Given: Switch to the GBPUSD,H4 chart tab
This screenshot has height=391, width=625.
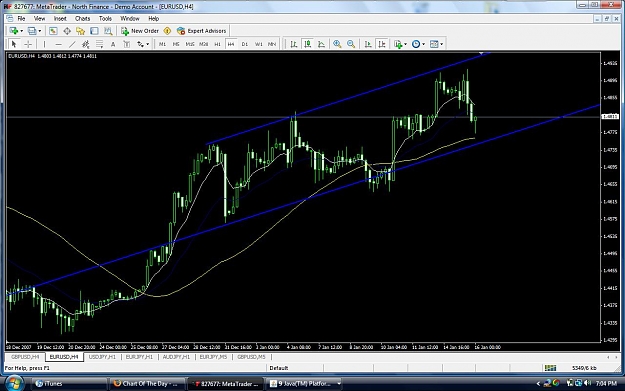Looking at the screenshot, I should [x=25, y=357].
